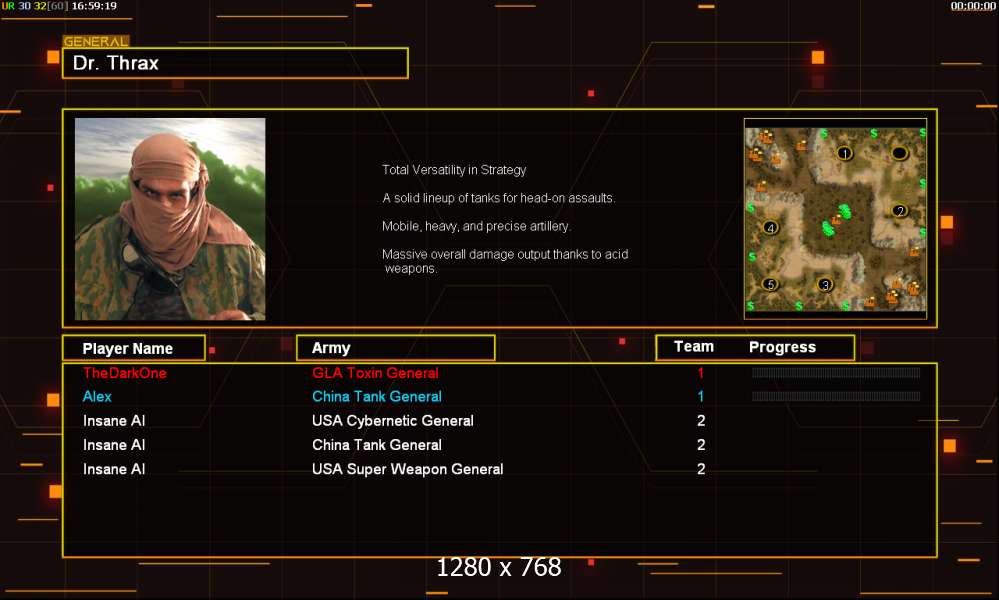Click the Player Name column header
Viewport: 999px width, 600px height.
134,348
